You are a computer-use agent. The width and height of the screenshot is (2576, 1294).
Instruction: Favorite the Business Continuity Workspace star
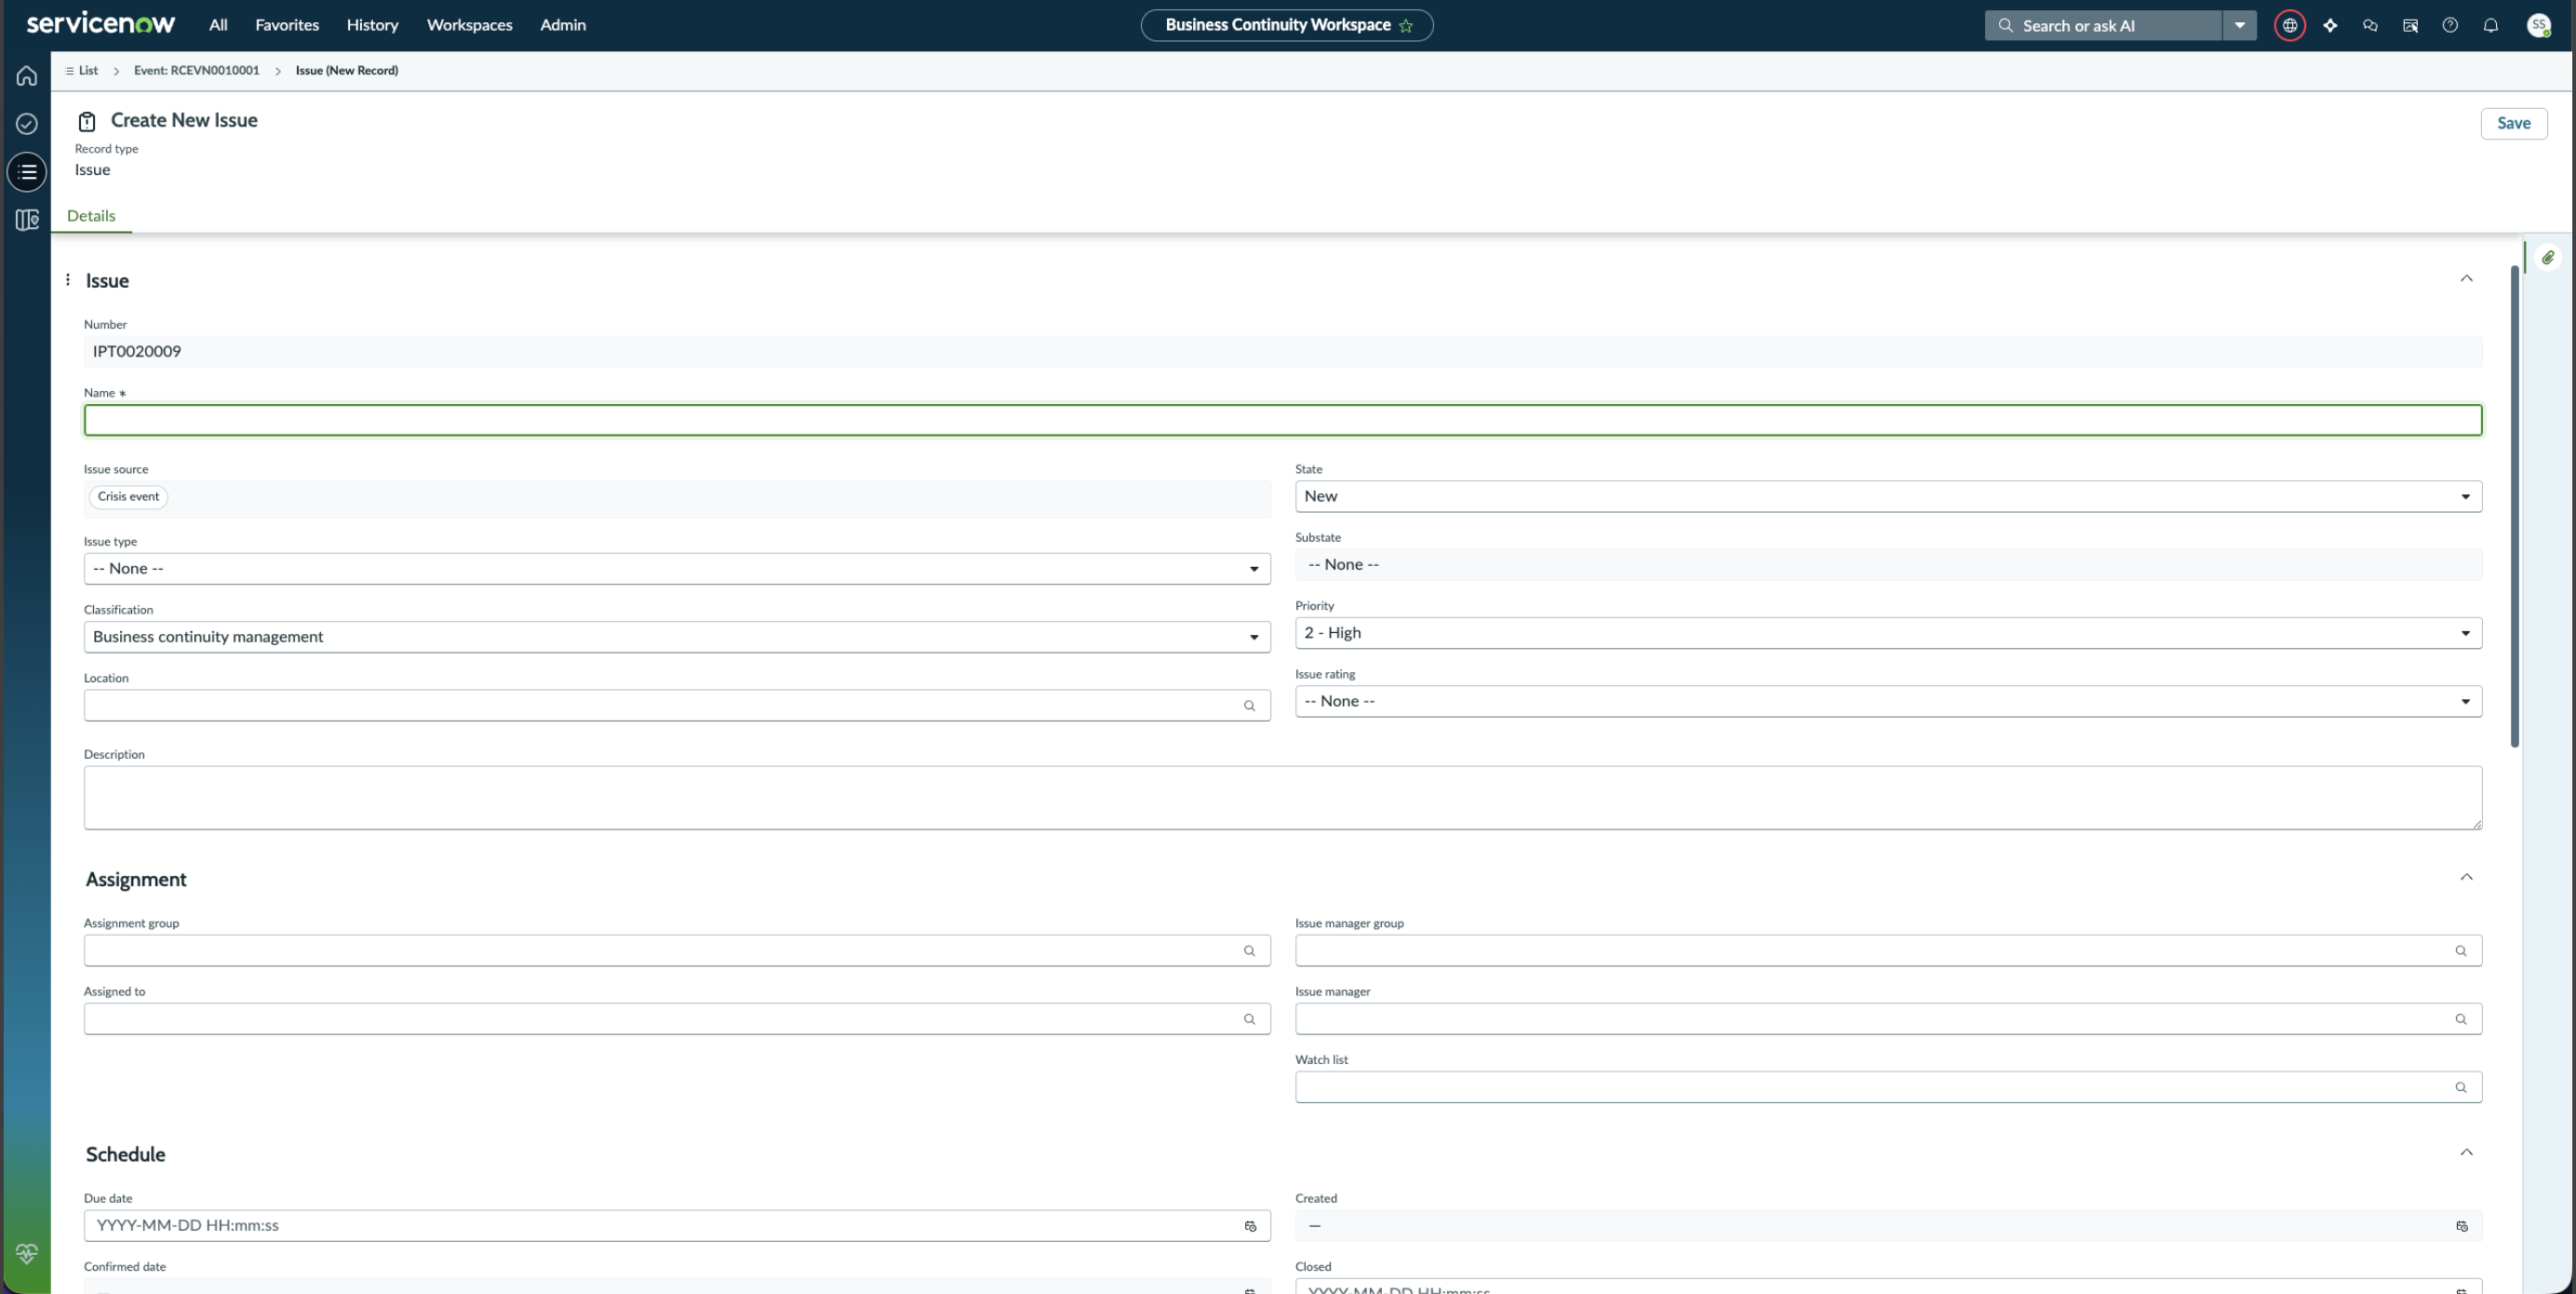pos(1406,26)
